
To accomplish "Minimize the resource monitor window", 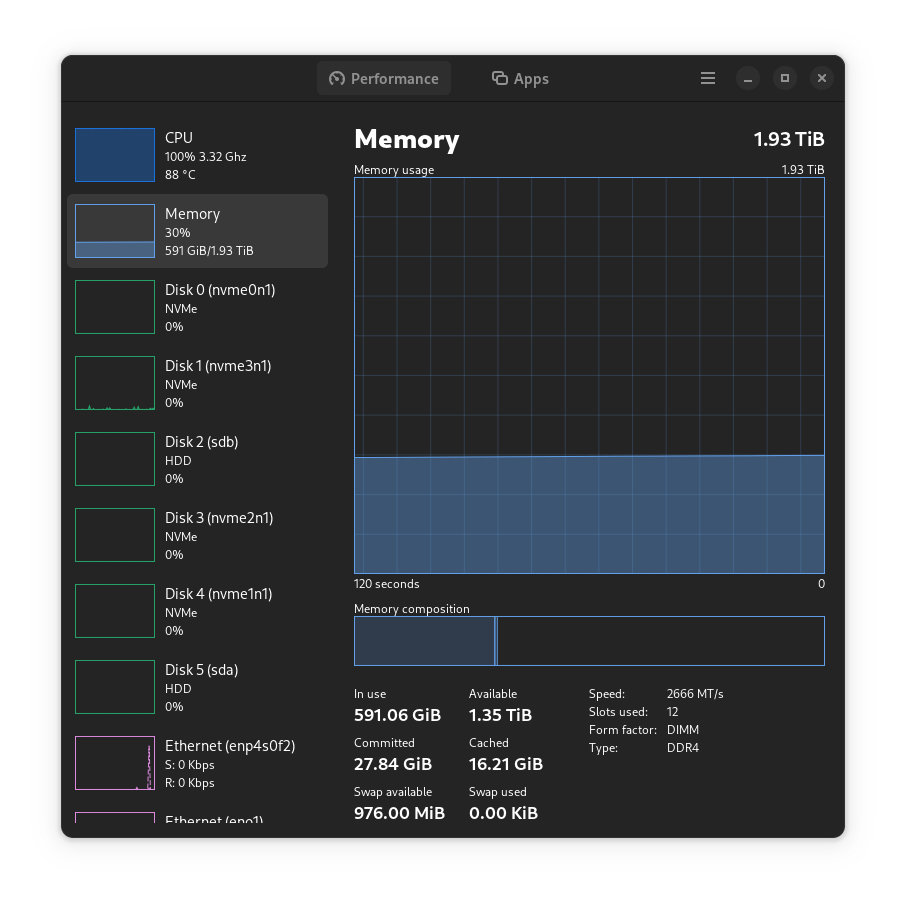I will point(748,78).
